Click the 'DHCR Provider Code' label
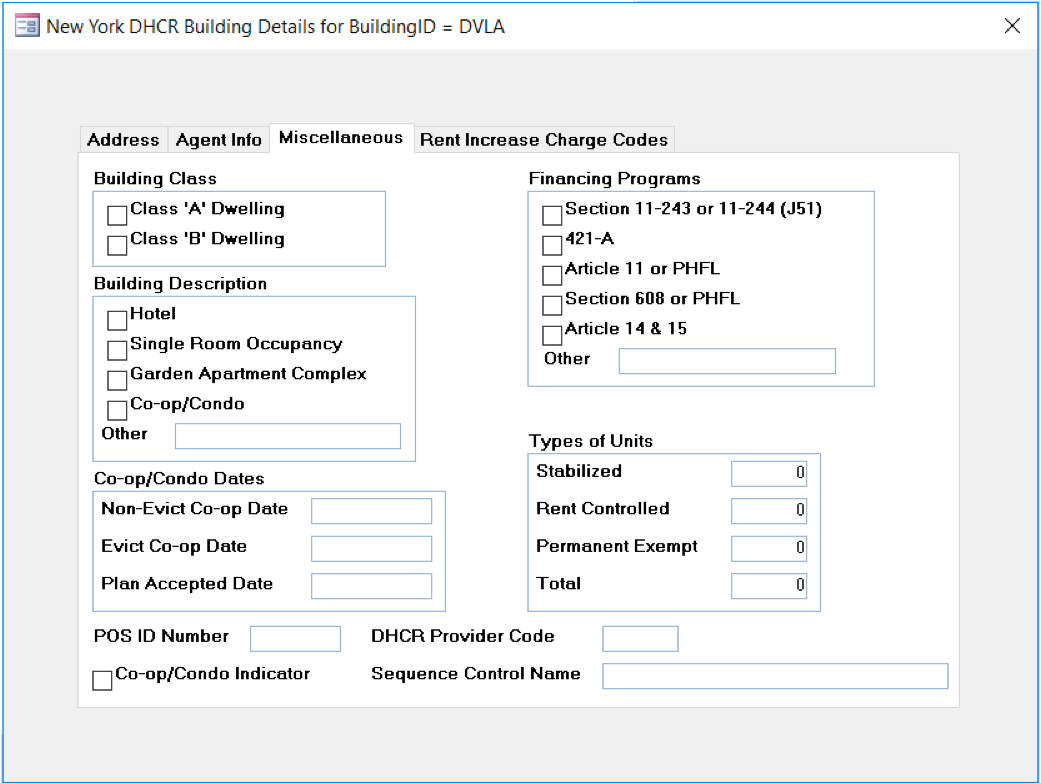 463,636
